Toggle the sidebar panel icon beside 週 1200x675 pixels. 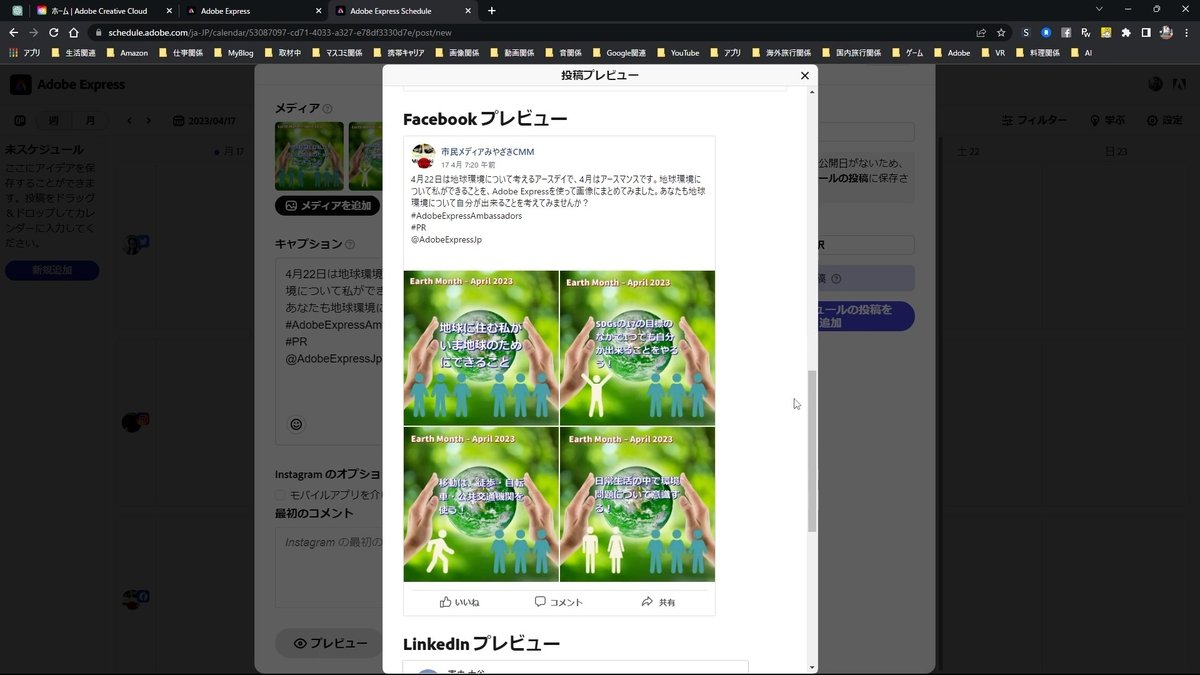[19, 121]
